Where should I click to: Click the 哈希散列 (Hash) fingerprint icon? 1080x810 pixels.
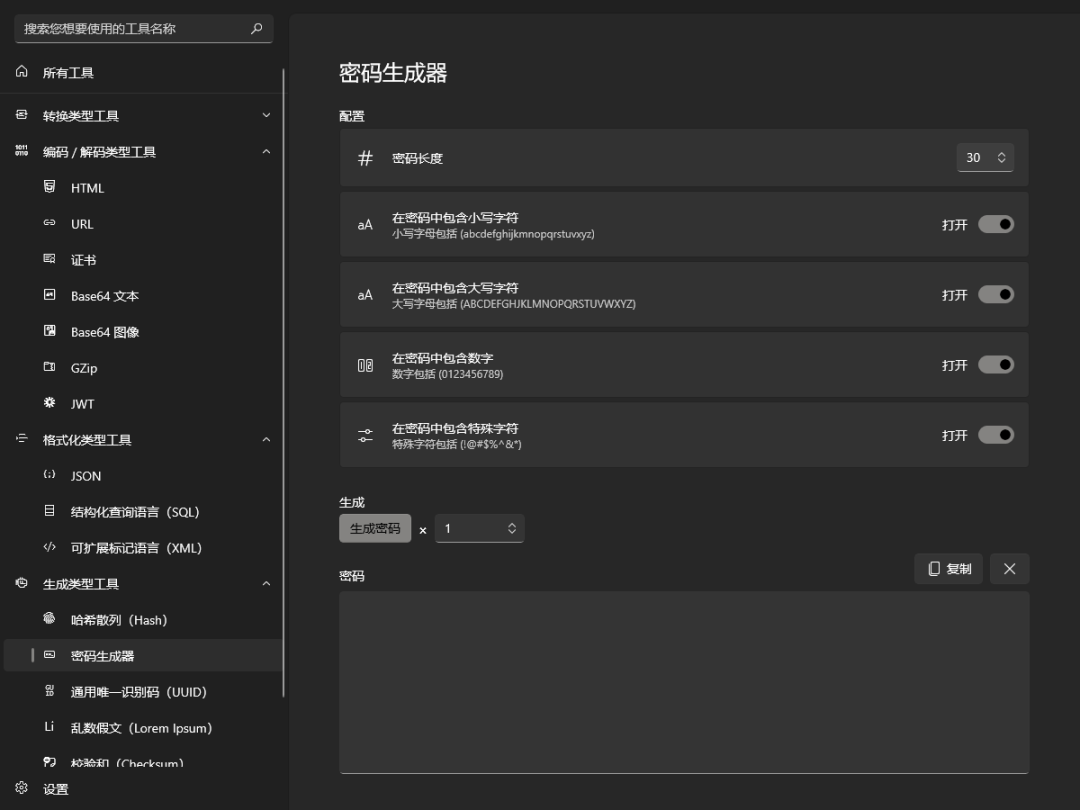[50, 619]
